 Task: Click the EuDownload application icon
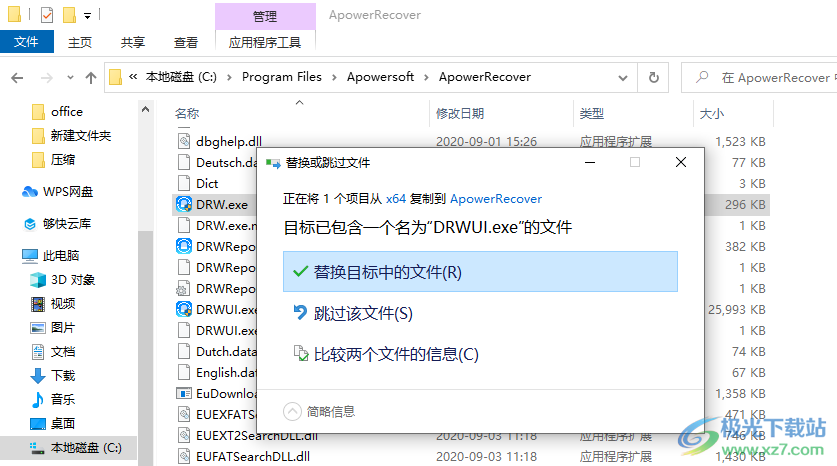(x=184, y=393)
